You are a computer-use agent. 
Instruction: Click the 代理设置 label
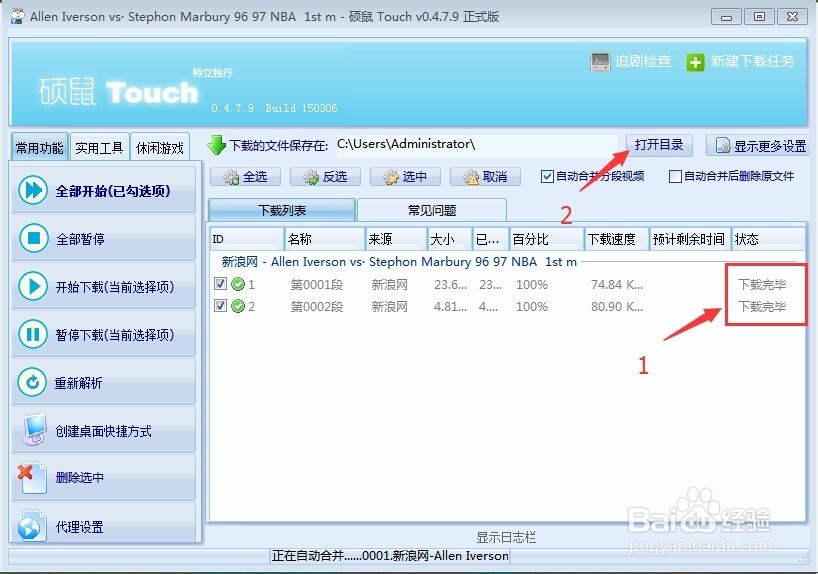pos(79,527)
